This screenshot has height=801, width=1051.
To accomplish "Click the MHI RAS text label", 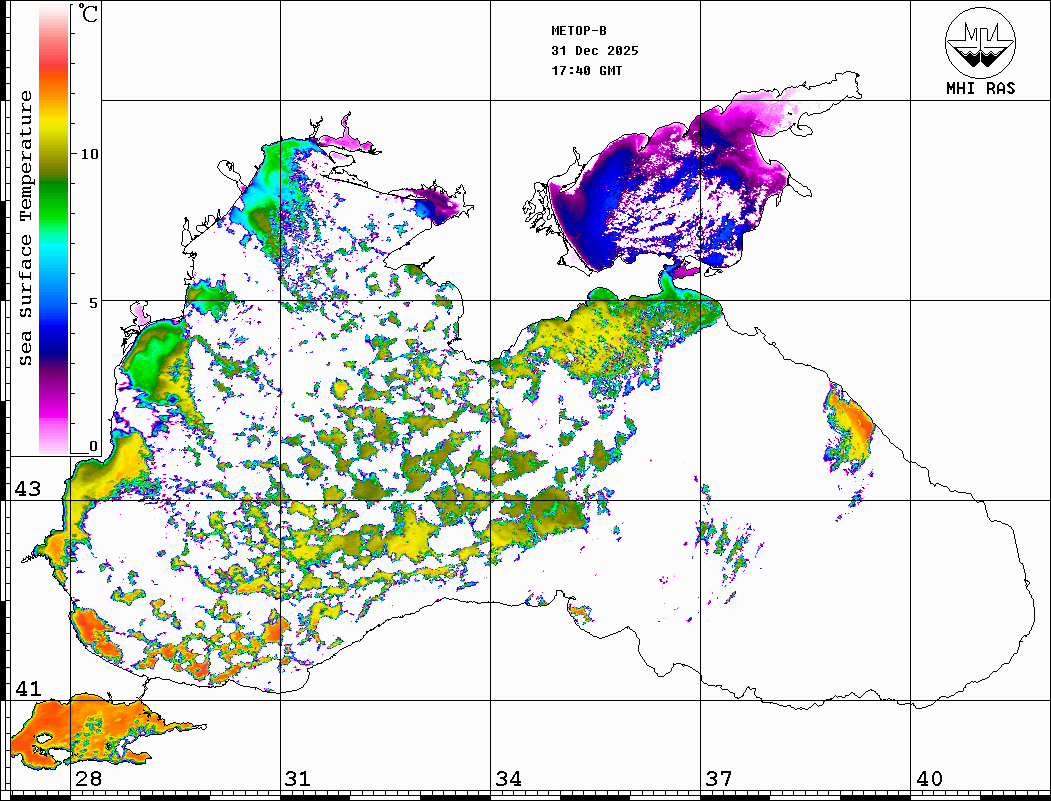I will [980, 88].
